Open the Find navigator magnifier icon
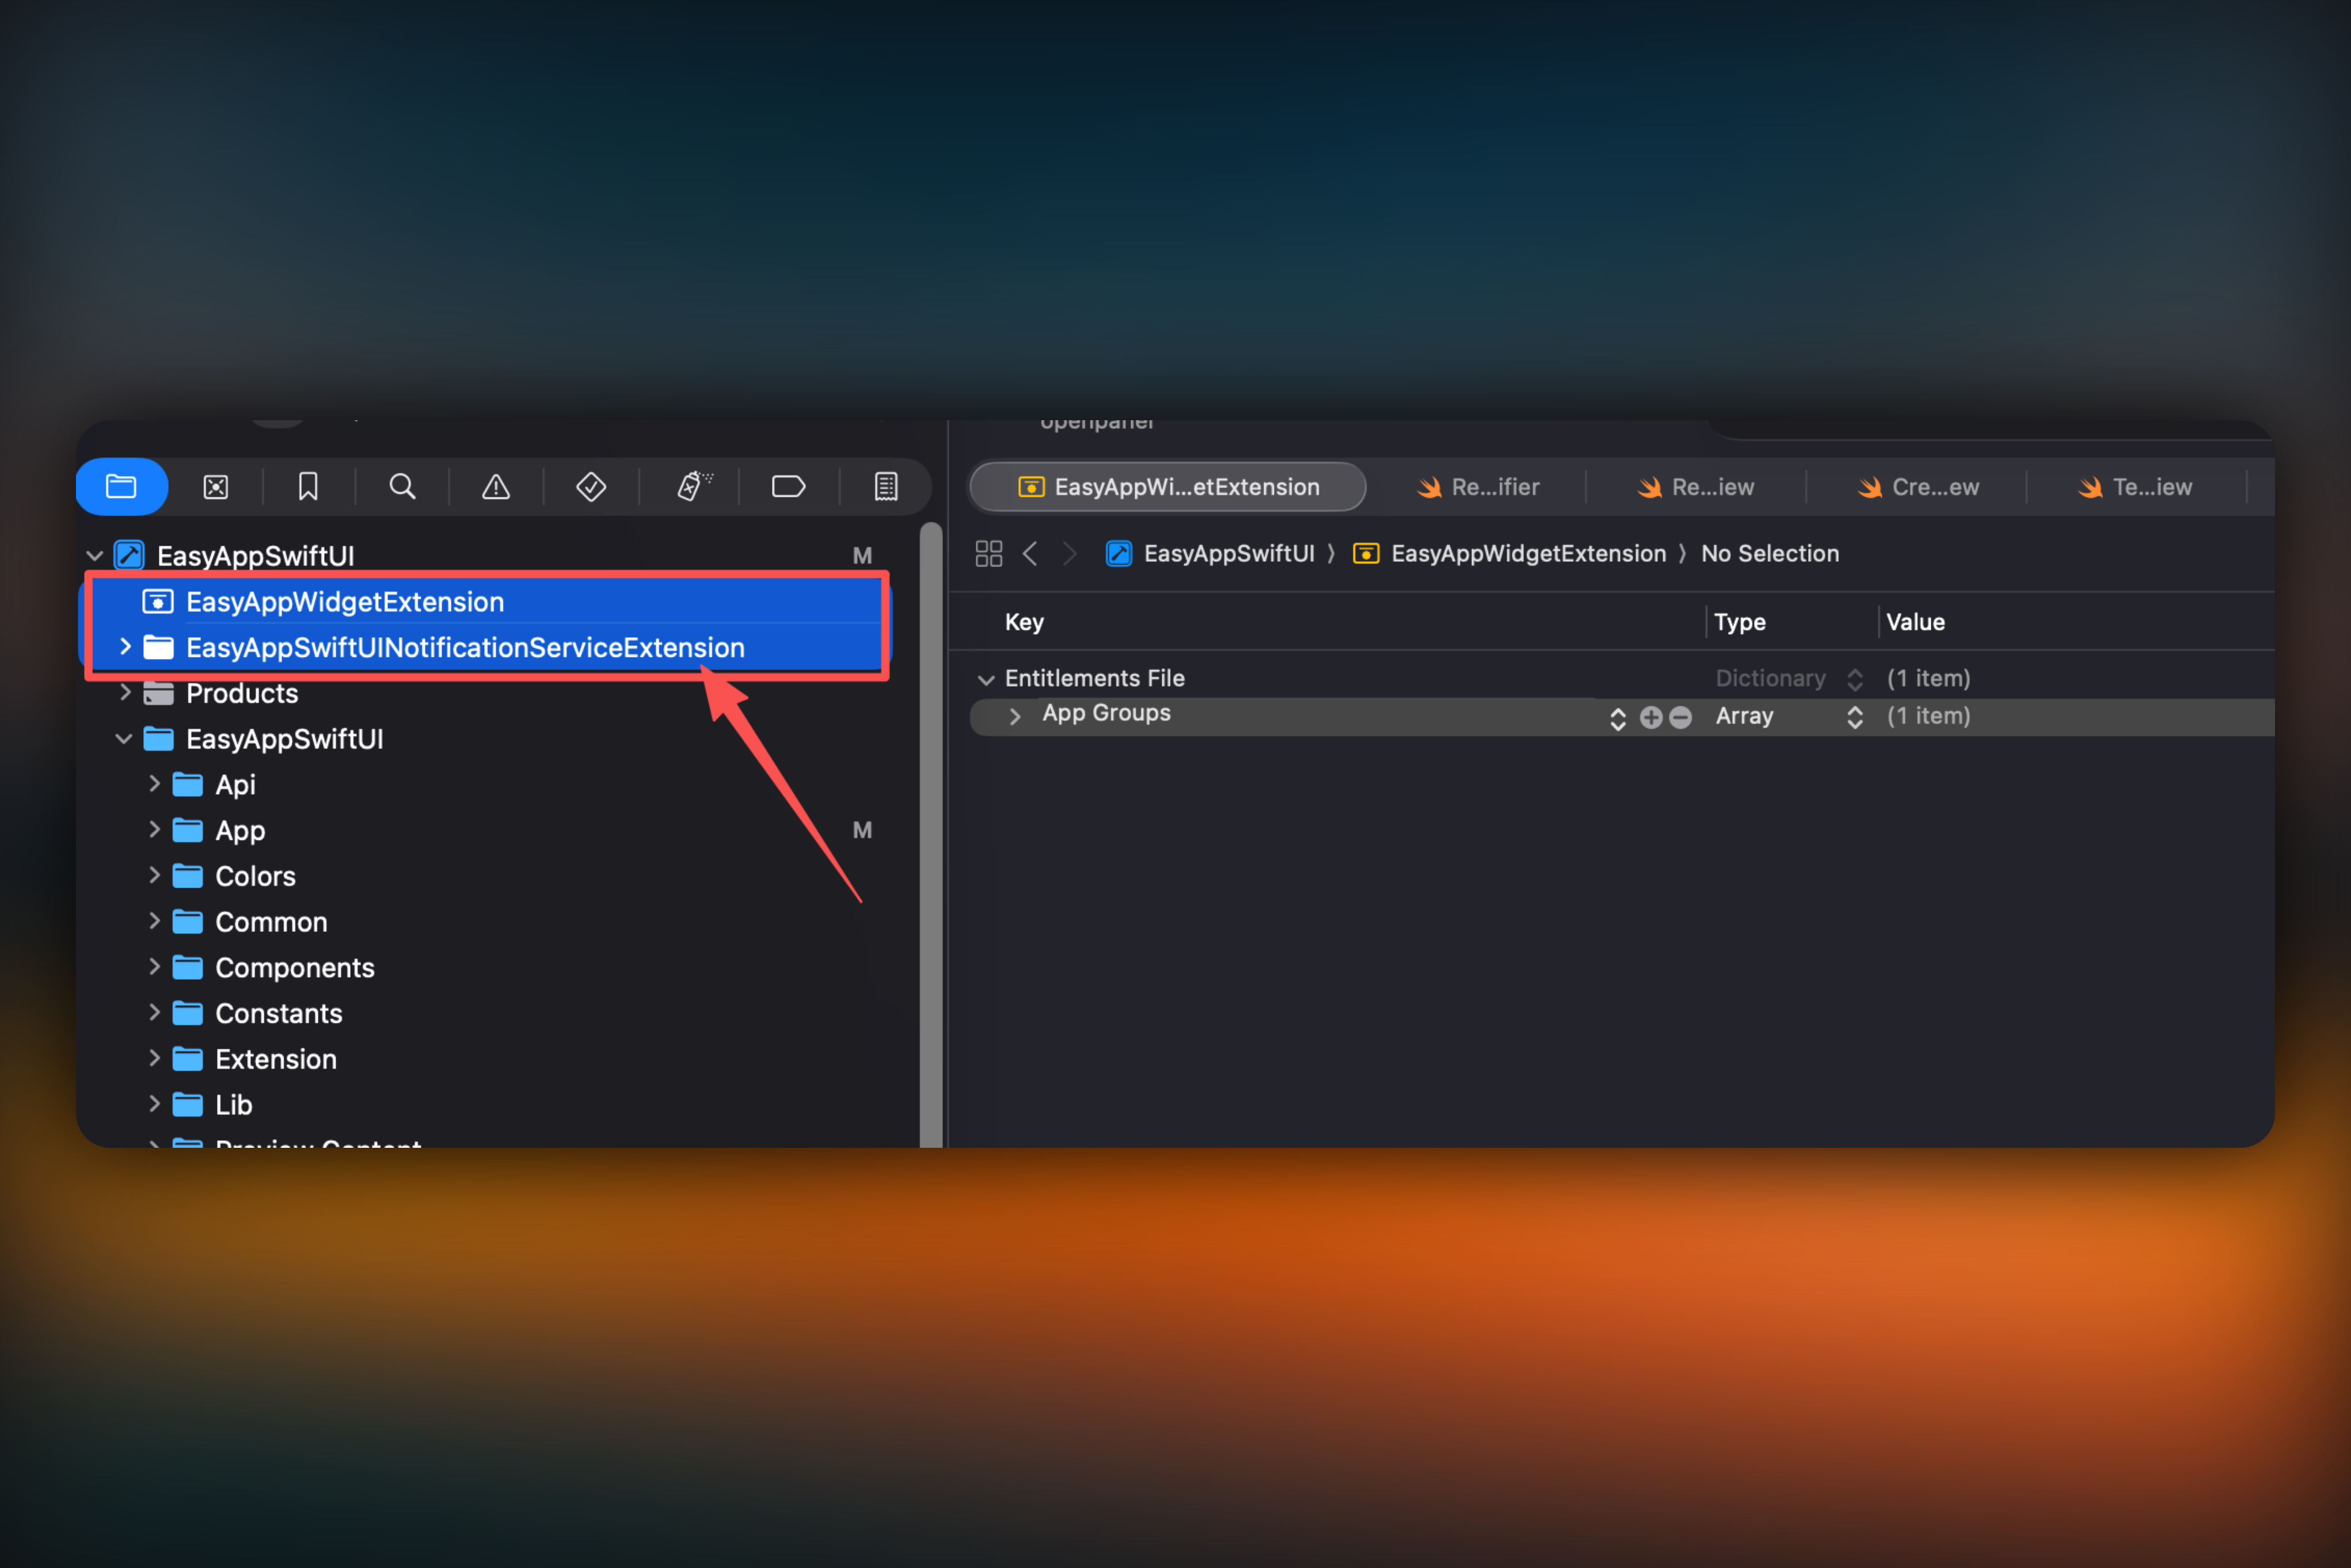The image size is (2351, 1568). (402, 487)
